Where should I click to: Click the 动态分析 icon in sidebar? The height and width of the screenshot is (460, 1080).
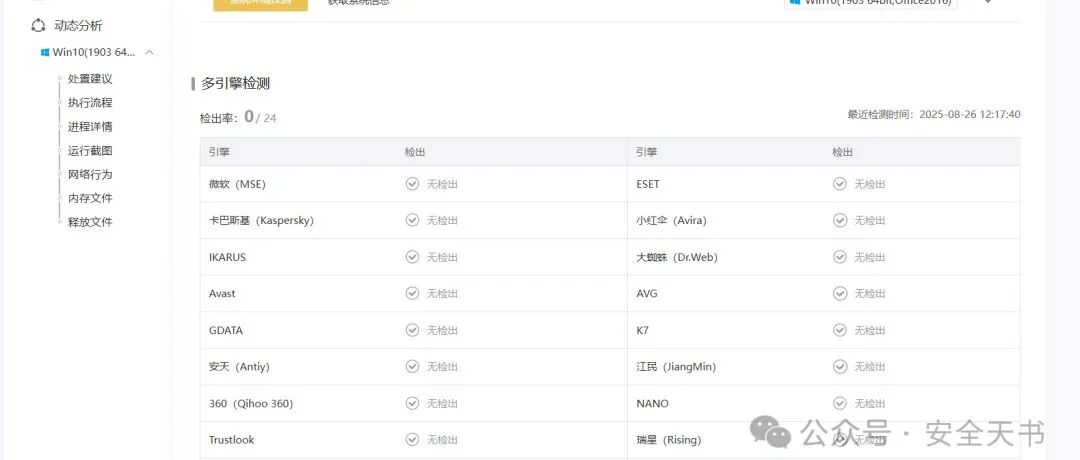tap(39, 25)
